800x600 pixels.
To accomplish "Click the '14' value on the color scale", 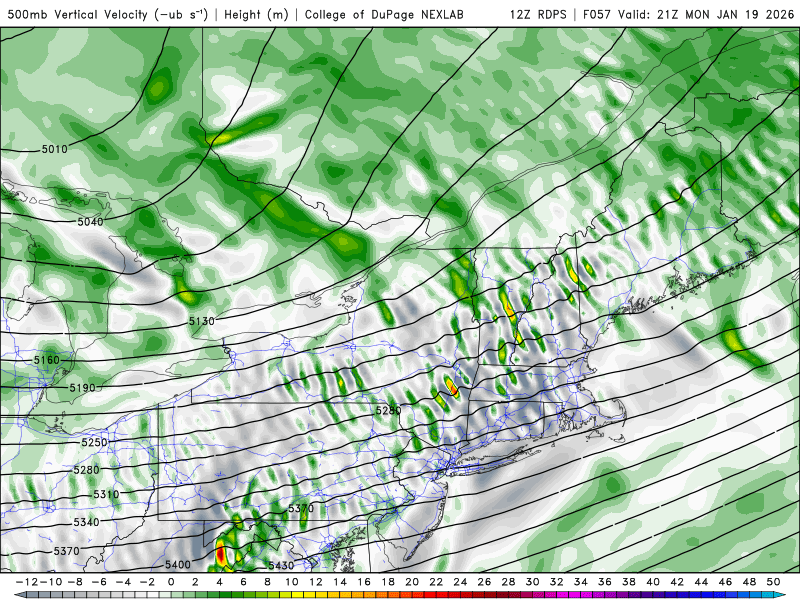I will coord(340,582).
